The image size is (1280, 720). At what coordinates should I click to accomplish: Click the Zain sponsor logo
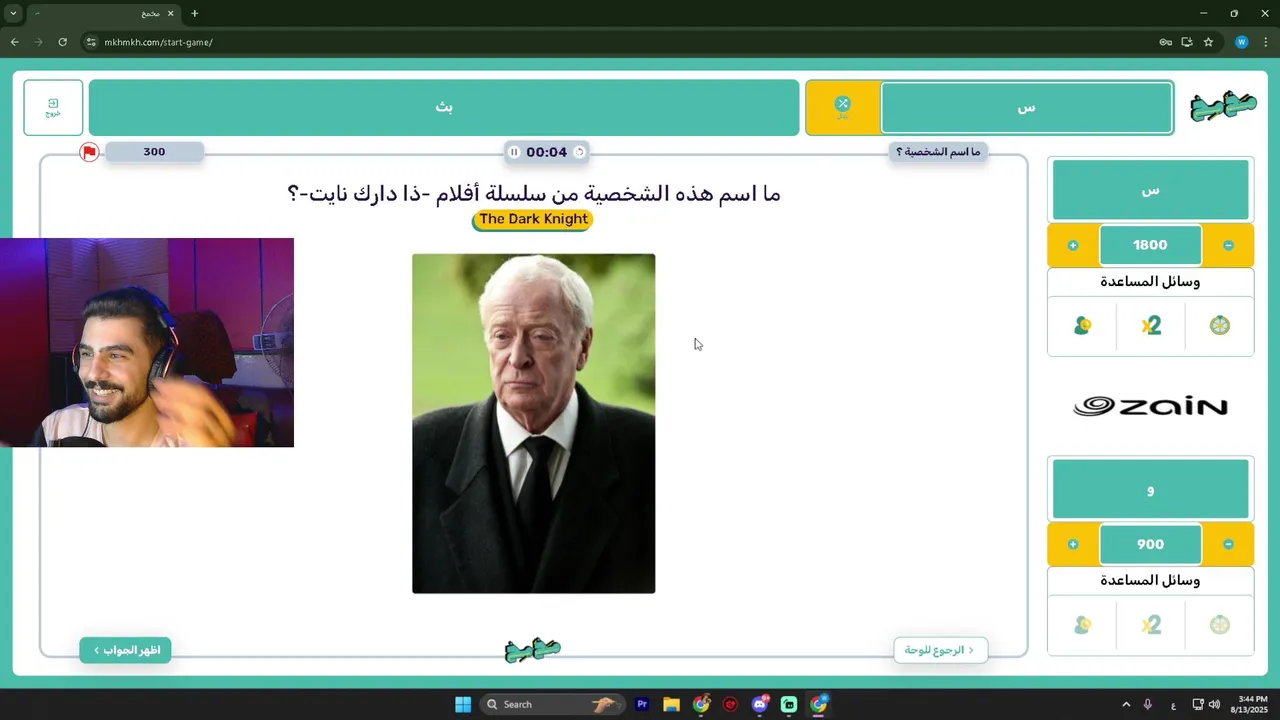coord(1150,406)
